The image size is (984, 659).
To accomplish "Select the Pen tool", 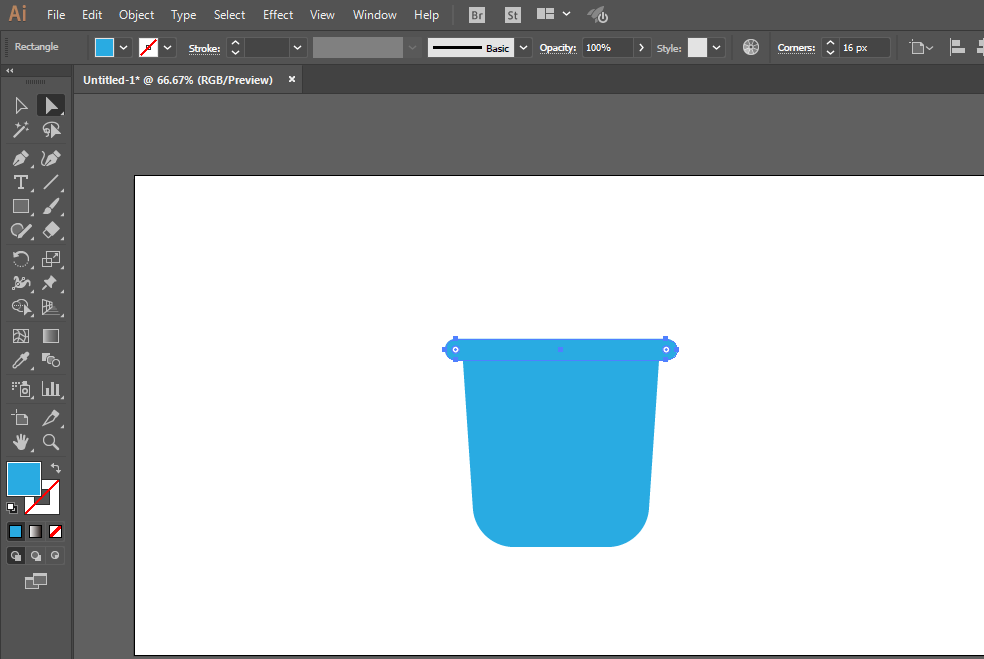I will tap(20, 158).
